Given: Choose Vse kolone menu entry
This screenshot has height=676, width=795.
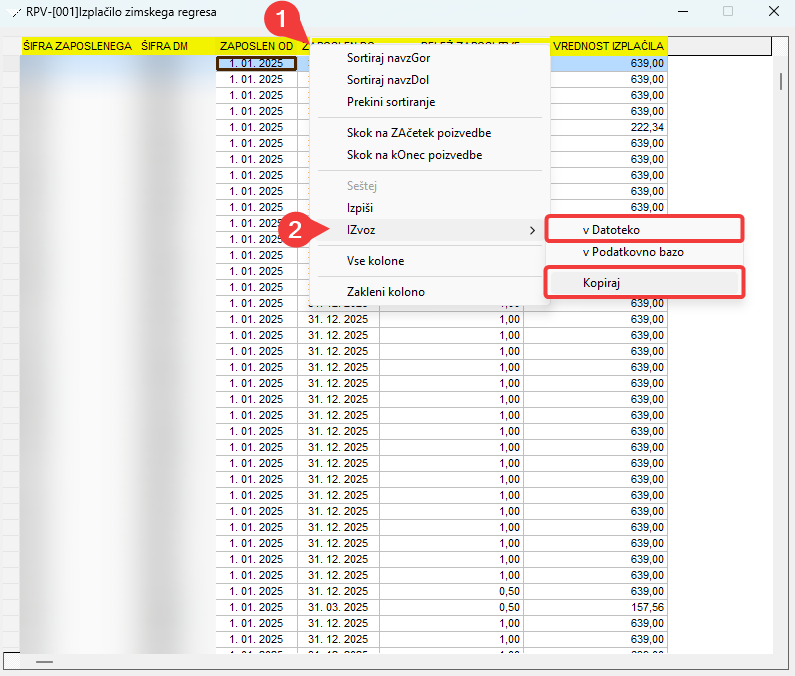Looking at the screenshot, I should coord(376,261).
